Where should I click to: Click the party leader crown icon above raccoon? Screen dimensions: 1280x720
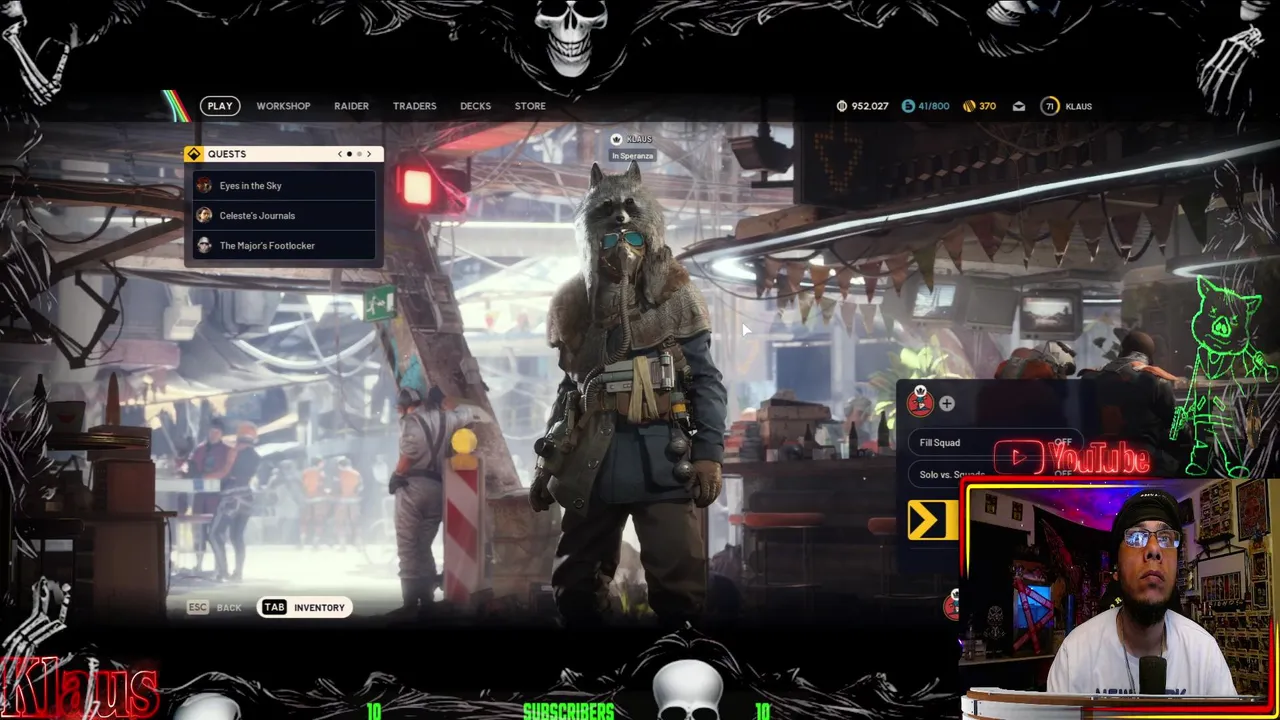pyautogui.click(x=616, y=139)
